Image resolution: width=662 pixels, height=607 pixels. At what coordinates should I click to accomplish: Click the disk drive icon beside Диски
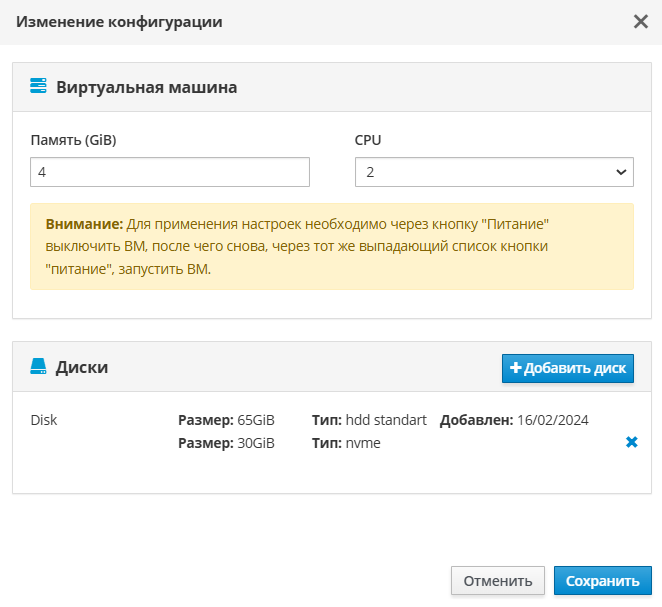(x=39, y=367)
